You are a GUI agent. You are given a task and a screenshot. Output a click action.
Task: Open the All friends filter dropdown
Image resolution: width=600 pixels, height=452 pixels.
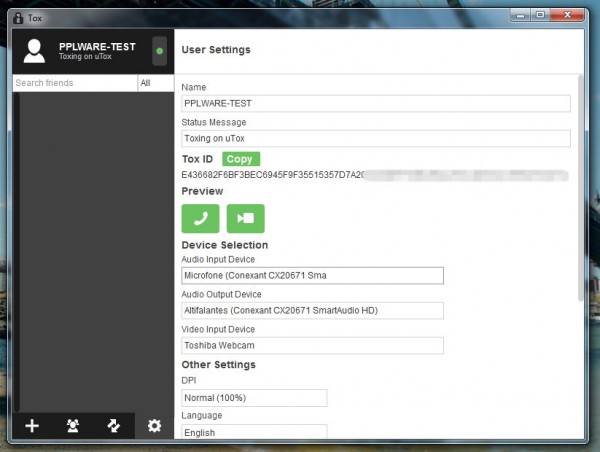[156, 83]
